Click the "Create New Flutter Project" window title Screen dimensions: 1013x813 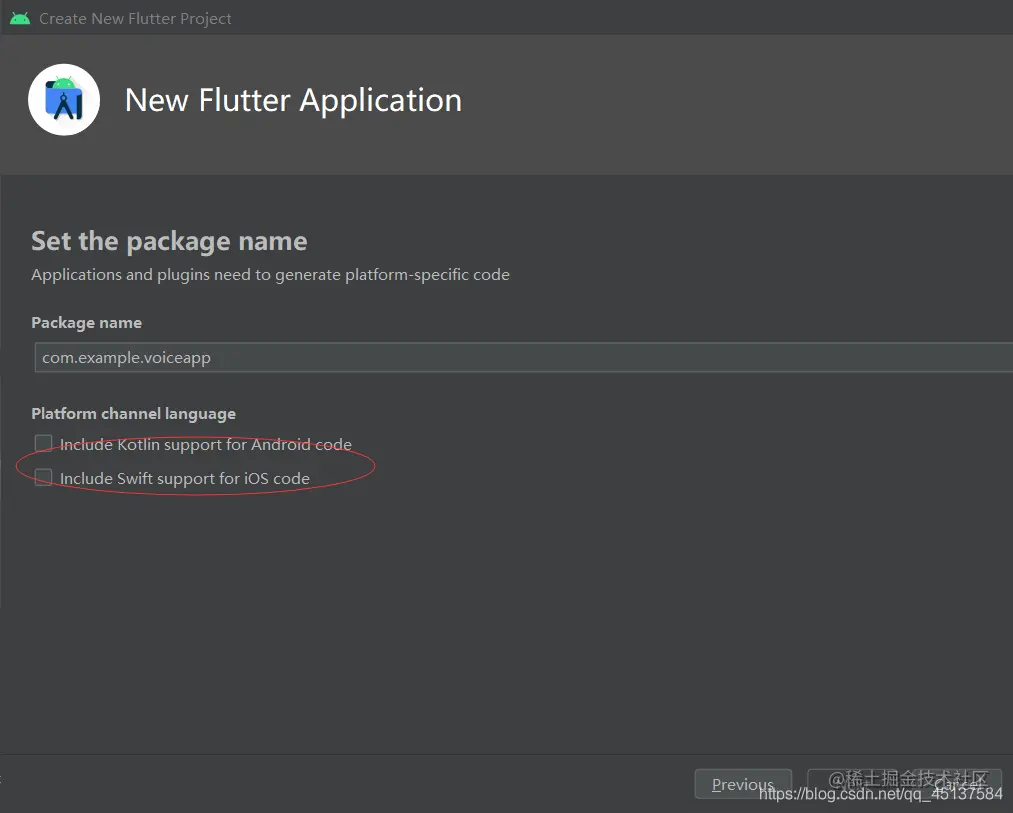click(x=135, y=19)
